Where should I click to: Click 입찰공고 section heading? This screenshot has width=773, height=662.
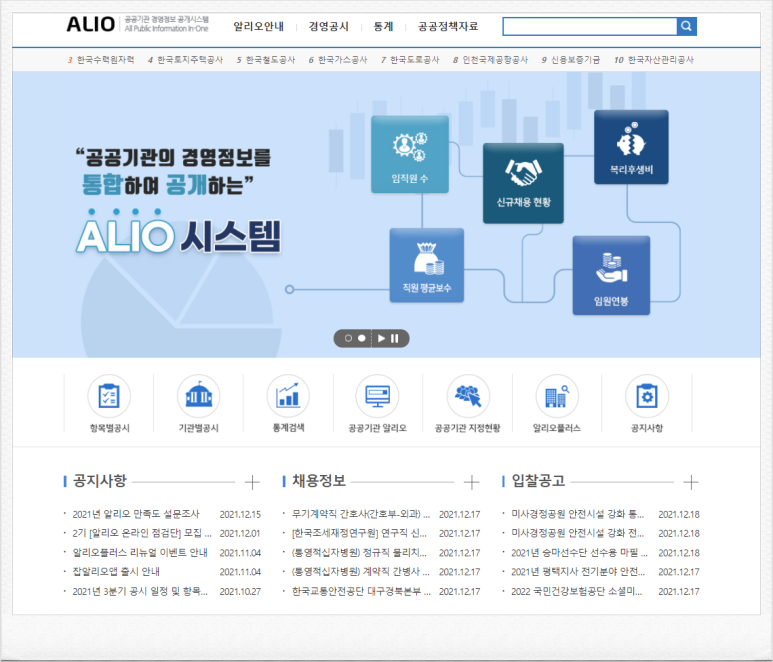coord(538,481)
